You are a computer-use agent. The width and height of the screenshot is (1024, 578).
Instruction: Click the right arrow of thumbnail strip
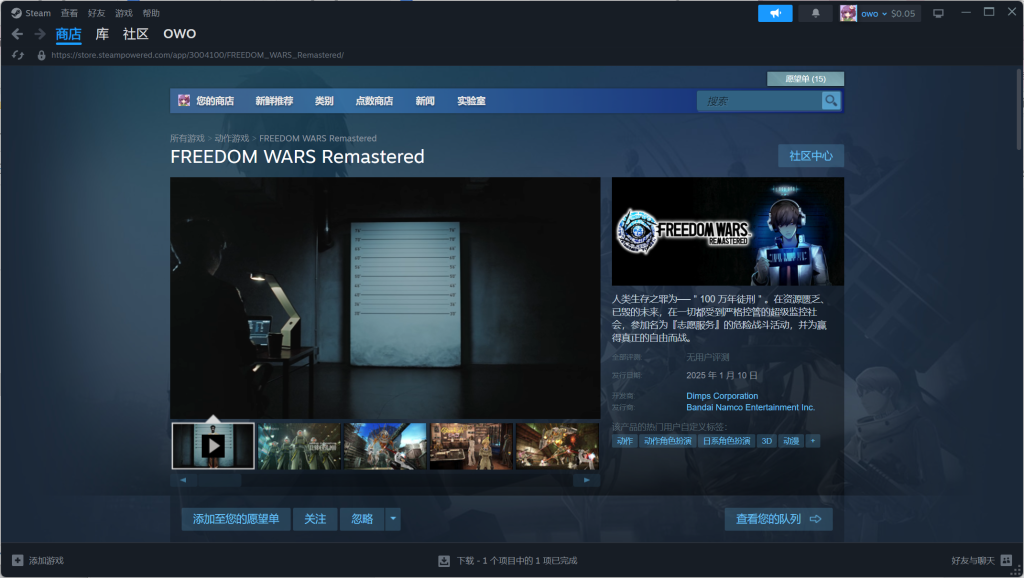(586, 480)
